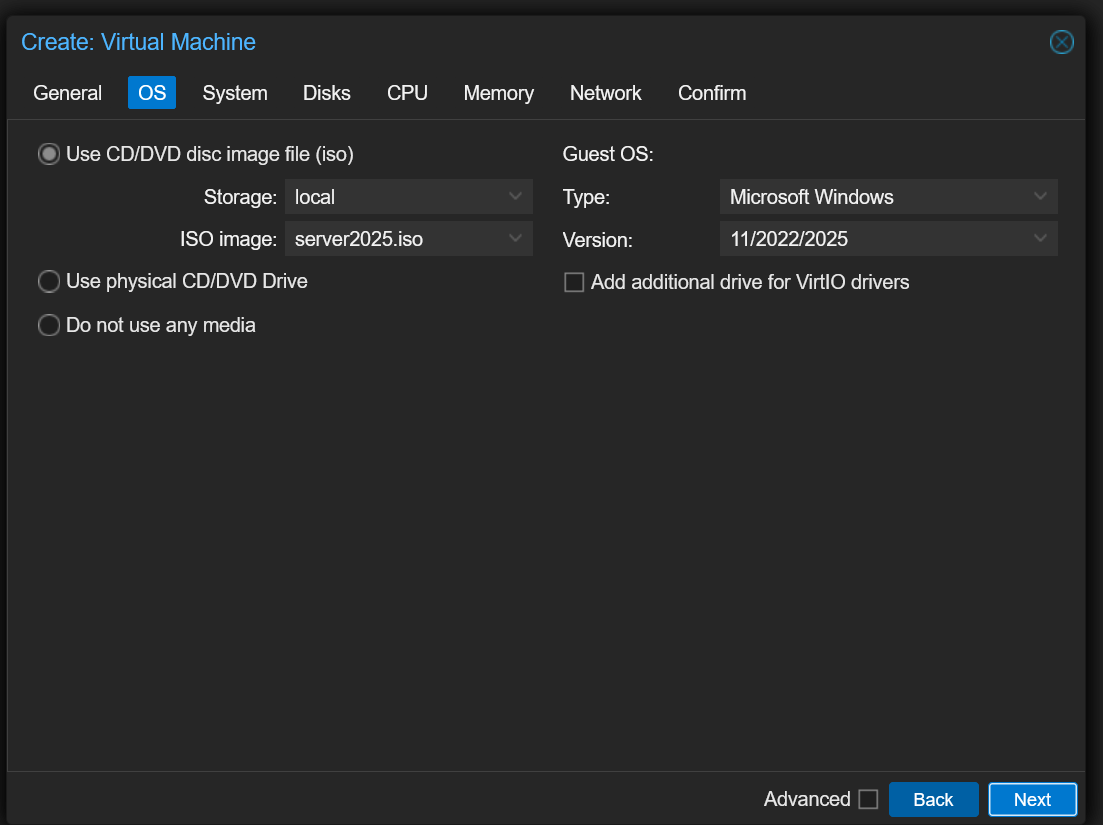Open the Memory tab
This screenshot has width=1103, height=825.
[x=498, y=93]
